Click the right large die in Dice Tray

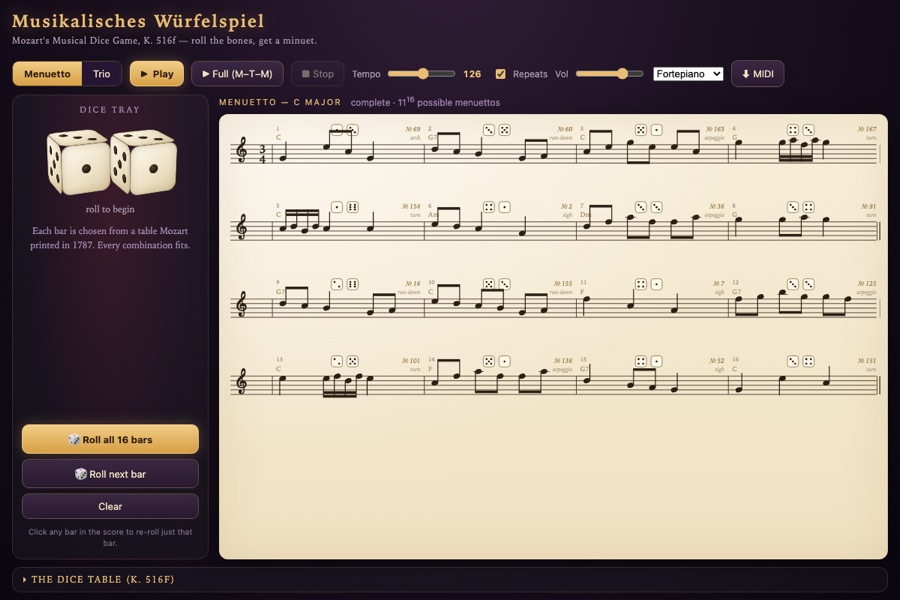(x=143, y=162)
